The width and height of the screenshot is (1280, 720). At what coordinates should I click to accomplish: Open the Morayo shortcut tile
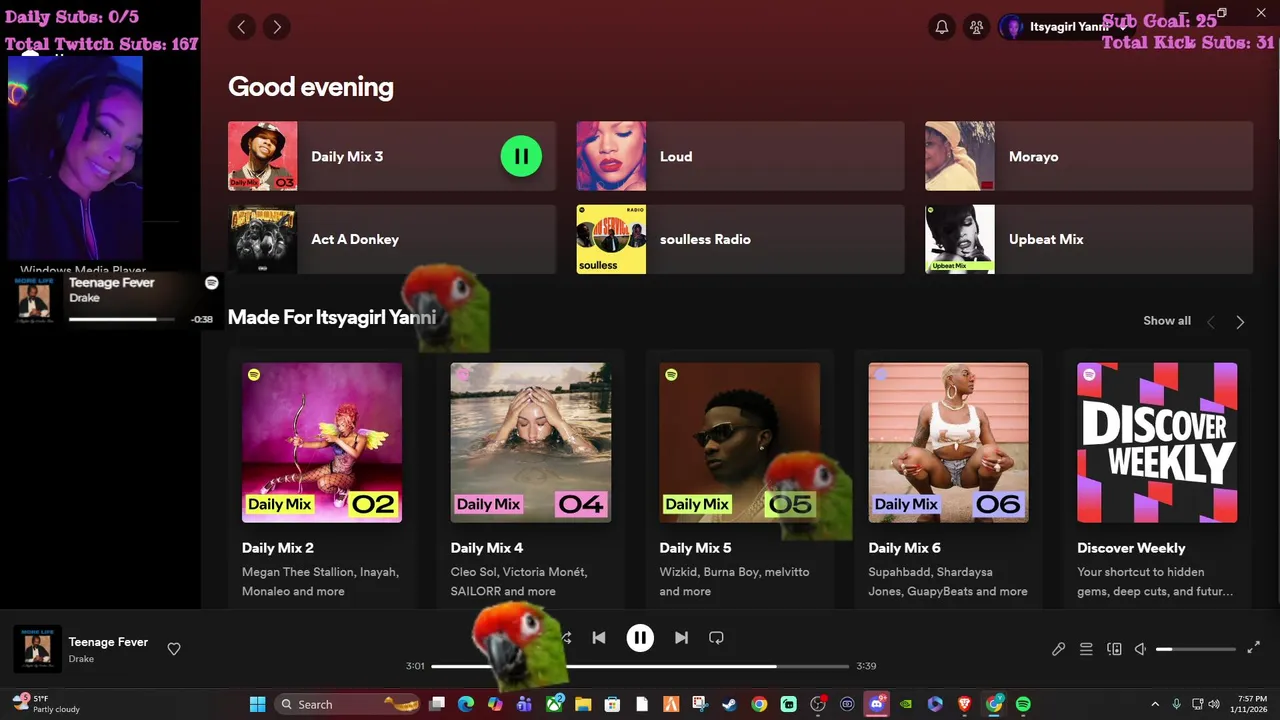click(x=1089, y=156)
